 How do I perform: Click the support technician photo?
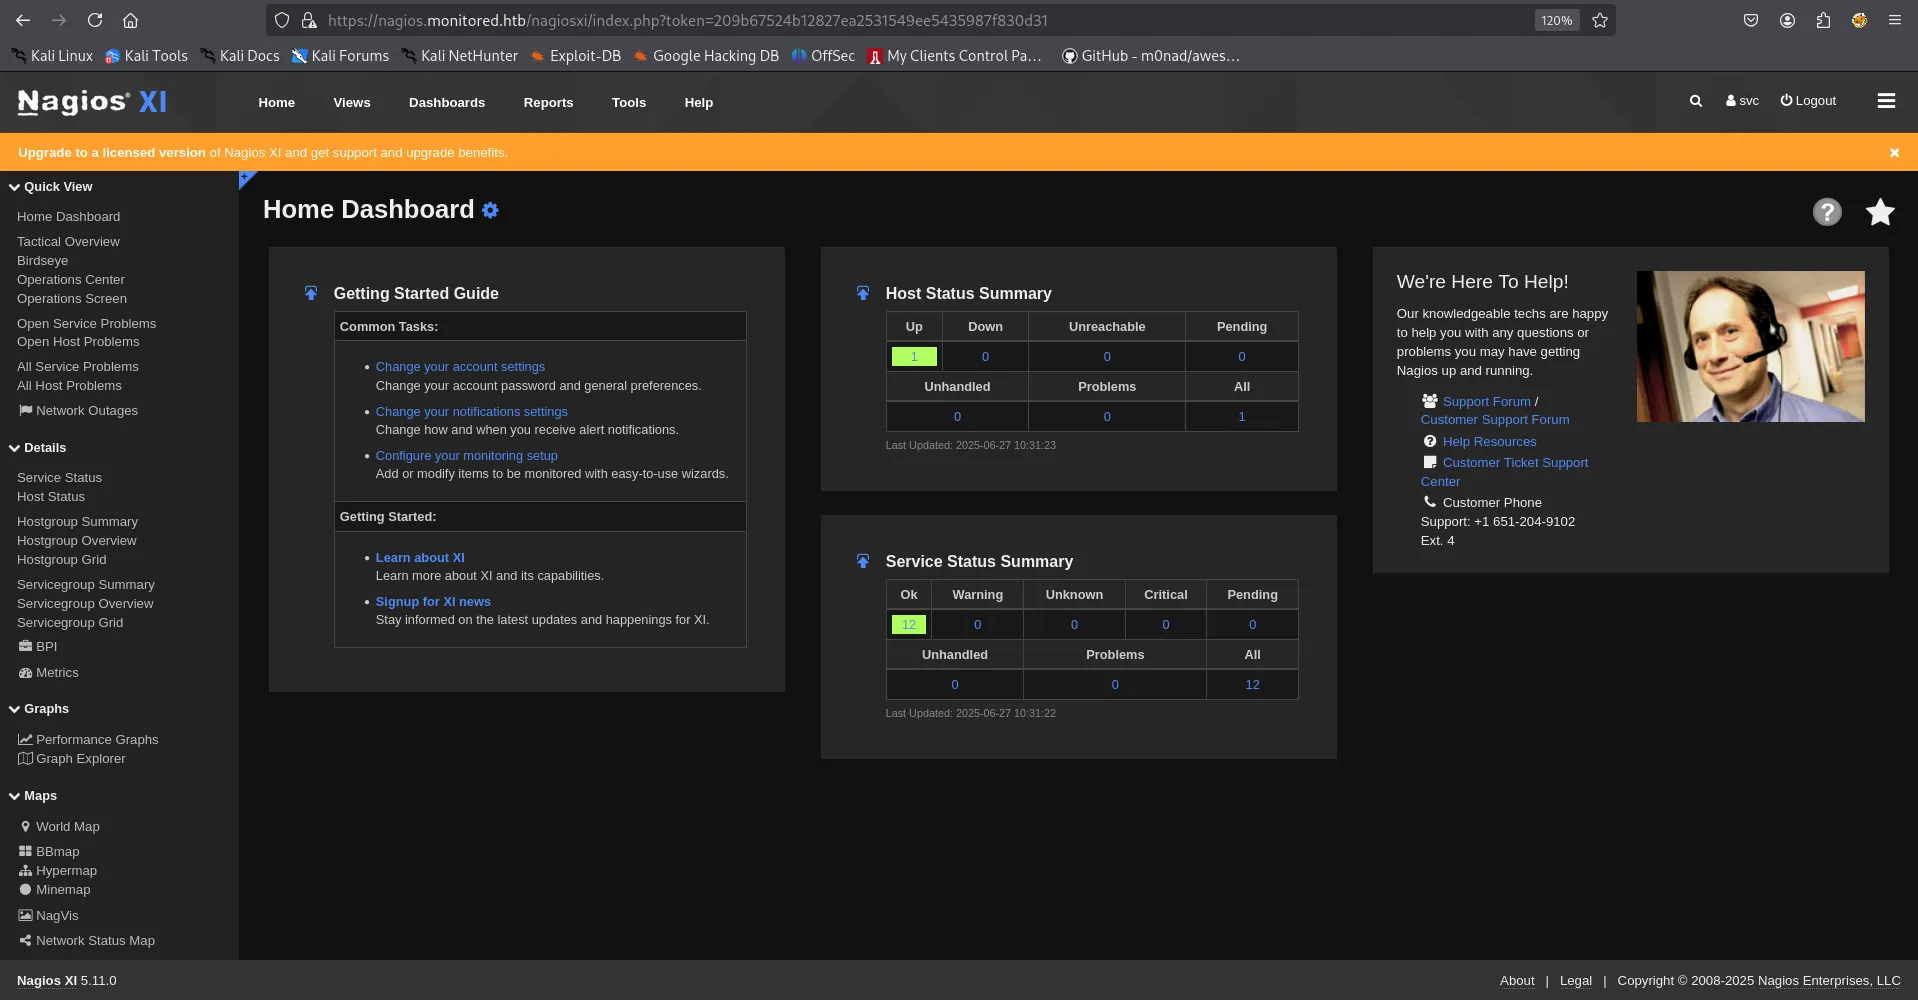(1750, 346)
